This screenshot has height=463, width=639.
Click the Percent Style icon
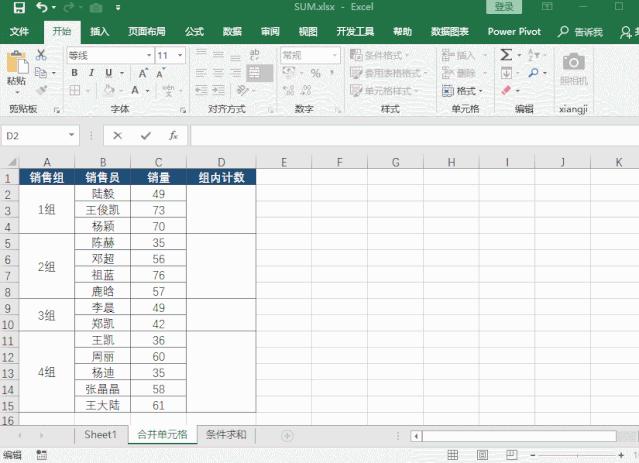coord(315,73)
